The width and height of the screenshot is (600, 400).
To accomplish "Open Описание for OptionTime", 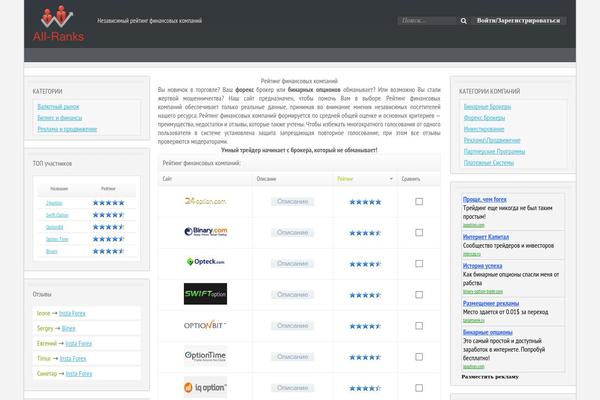I will [x=292, y=357].
